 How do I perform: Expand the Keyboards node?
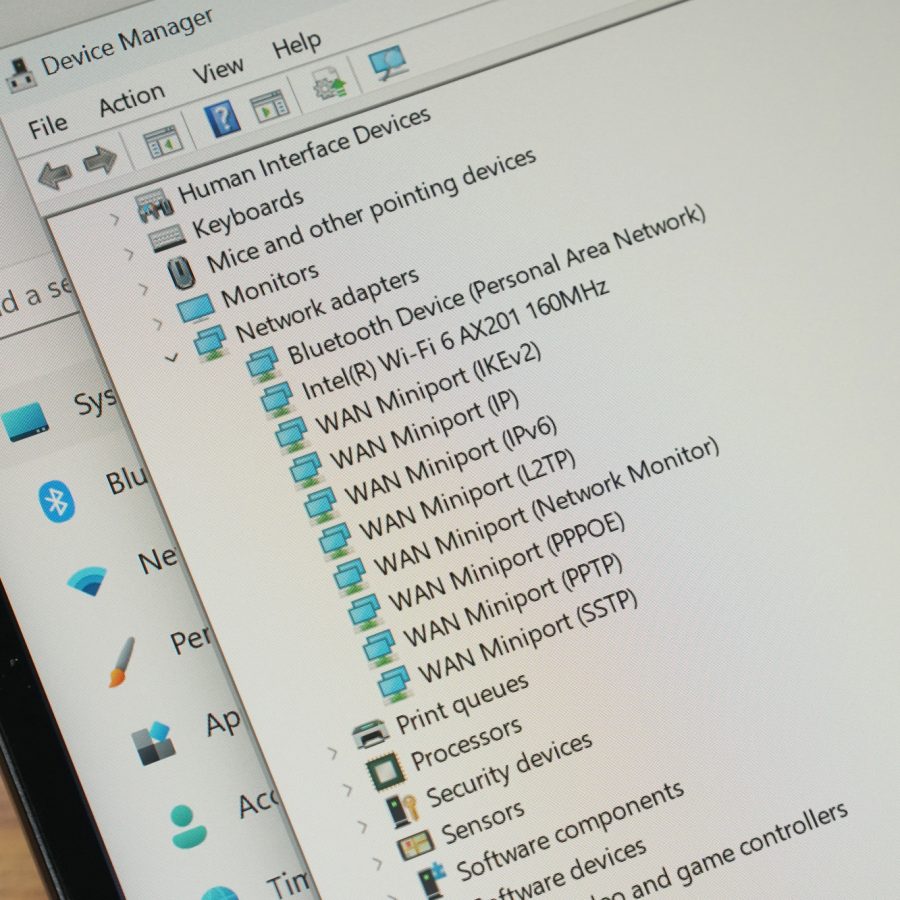coord(129,253)
